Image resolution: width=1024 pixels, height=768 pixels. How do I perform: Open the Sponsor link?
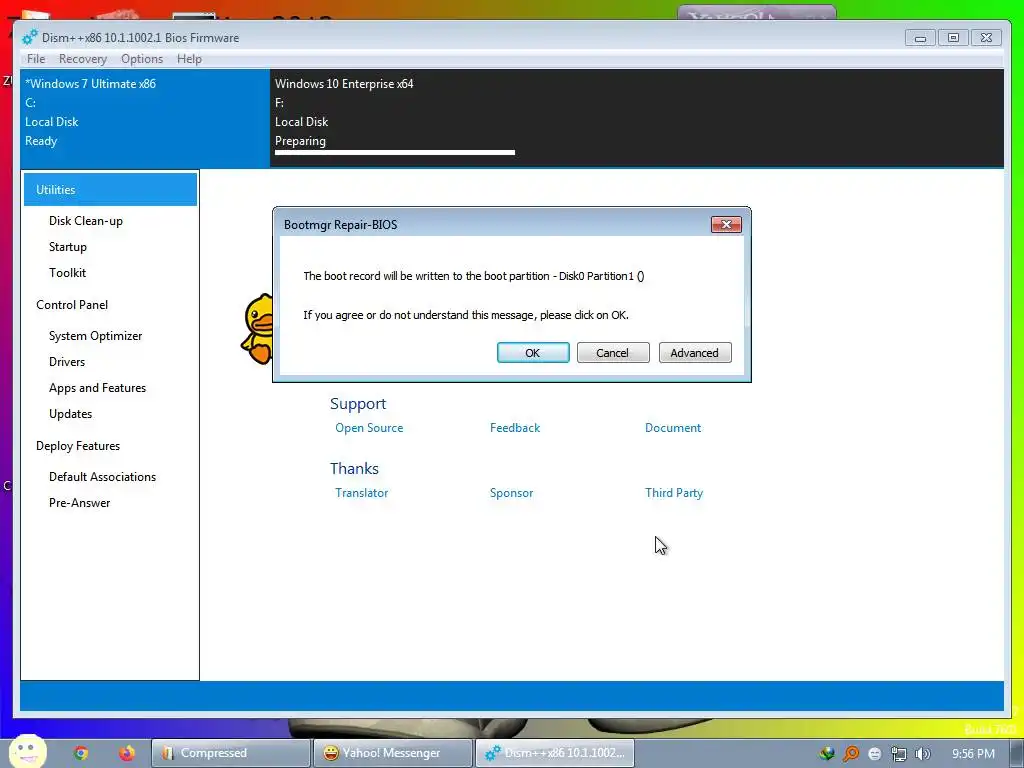(511, 493)
